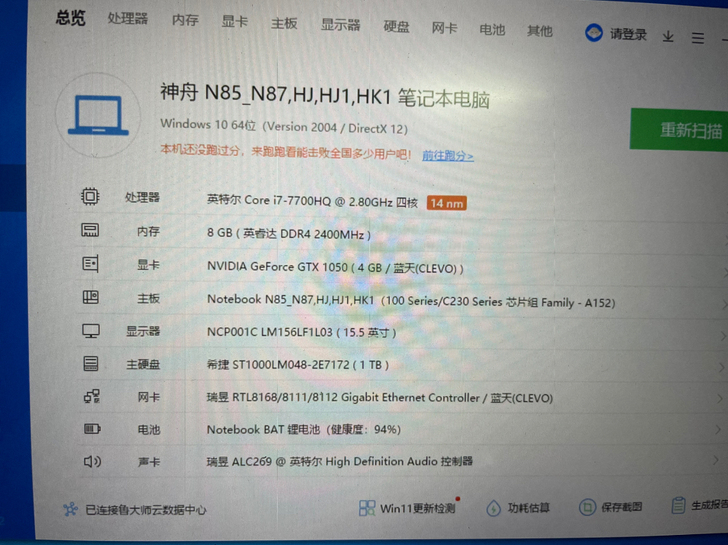The width and height of the screenshot is (728, 545).
Task: Switch to the 网卡 tab
Action: click(x=444, y=28)
